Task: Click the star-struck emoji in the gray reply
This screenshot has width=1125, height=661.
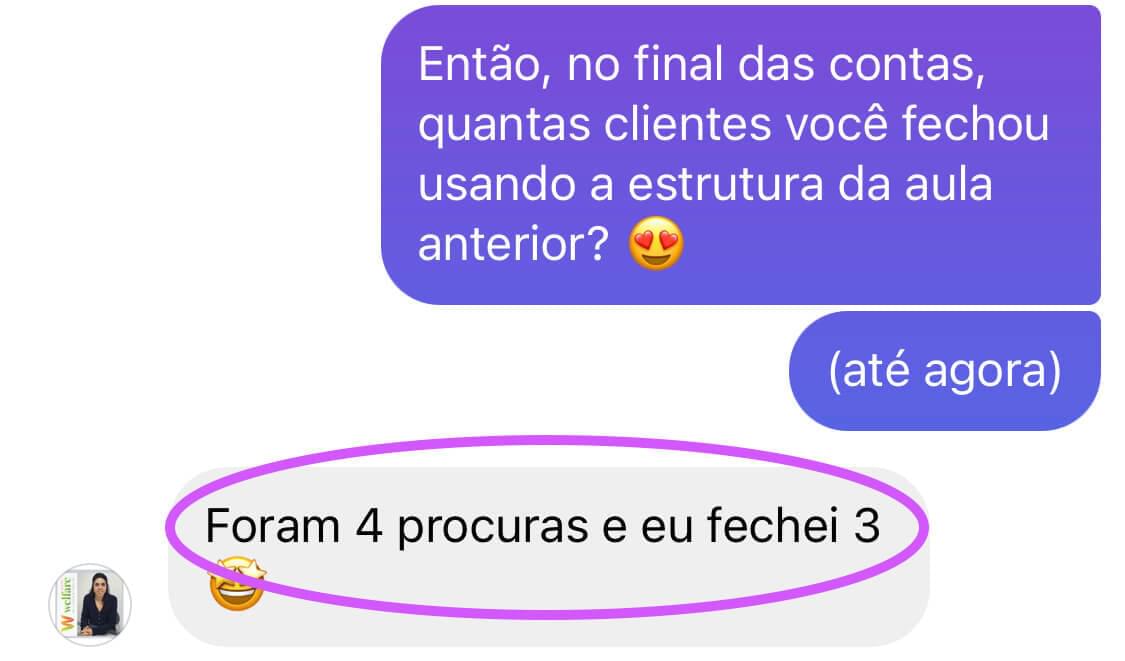Action: tap(237, 584)
